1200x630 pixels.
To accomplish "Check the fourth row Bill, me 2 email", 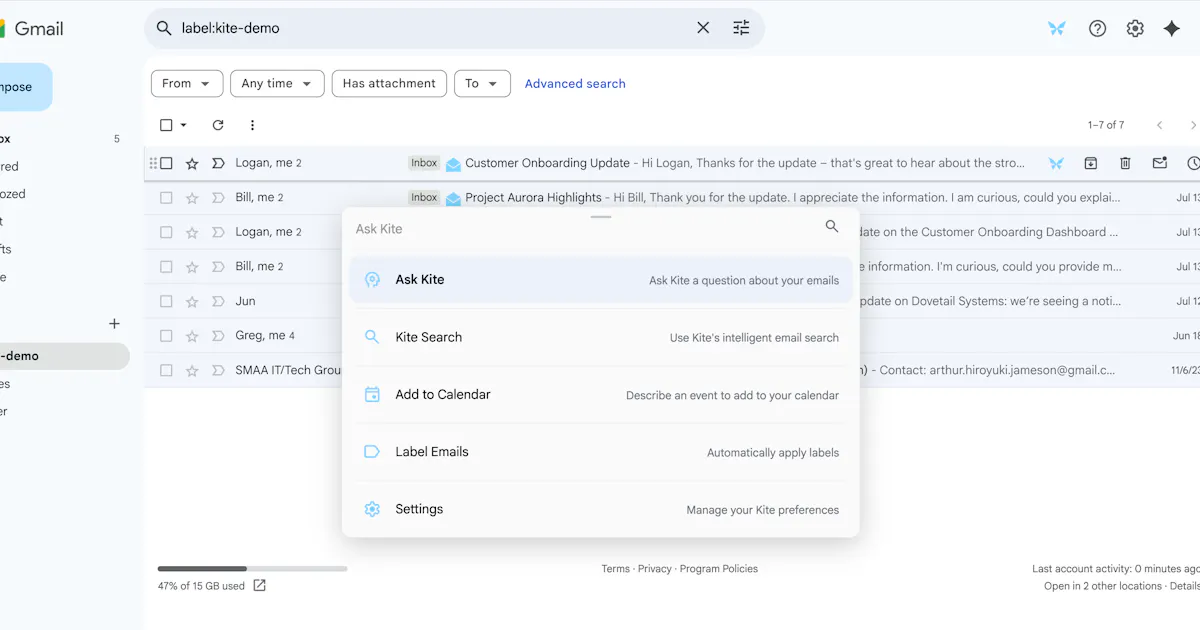I will pyautogui.click(x=166, y=267).
